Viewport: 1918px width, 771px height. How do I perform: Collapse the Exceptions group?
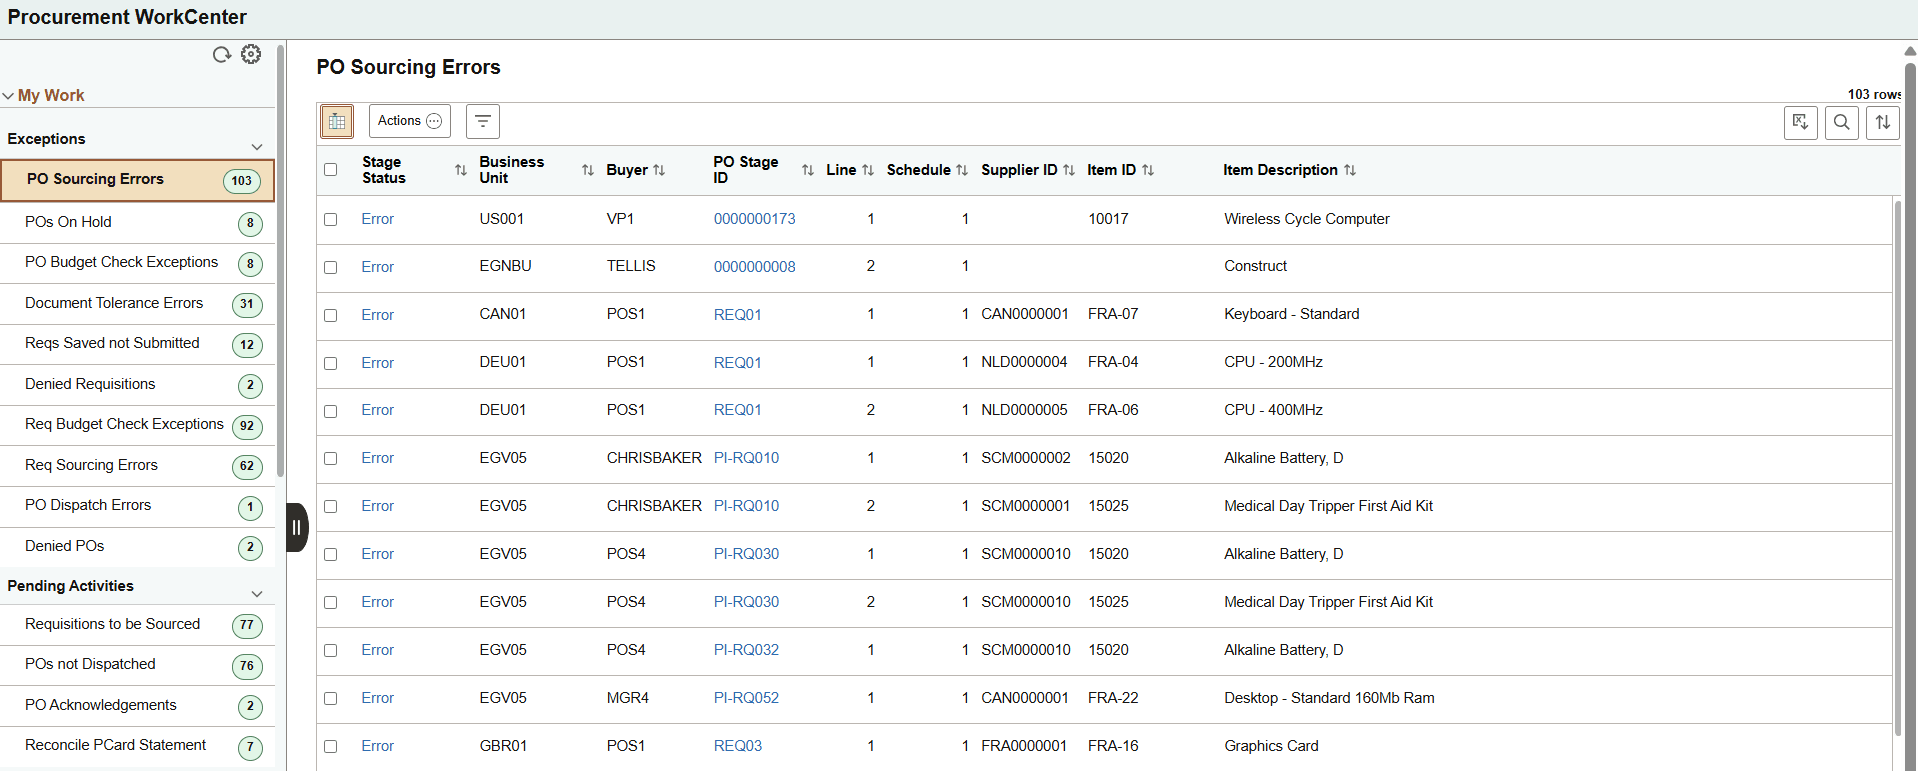(x=257, y=147)
